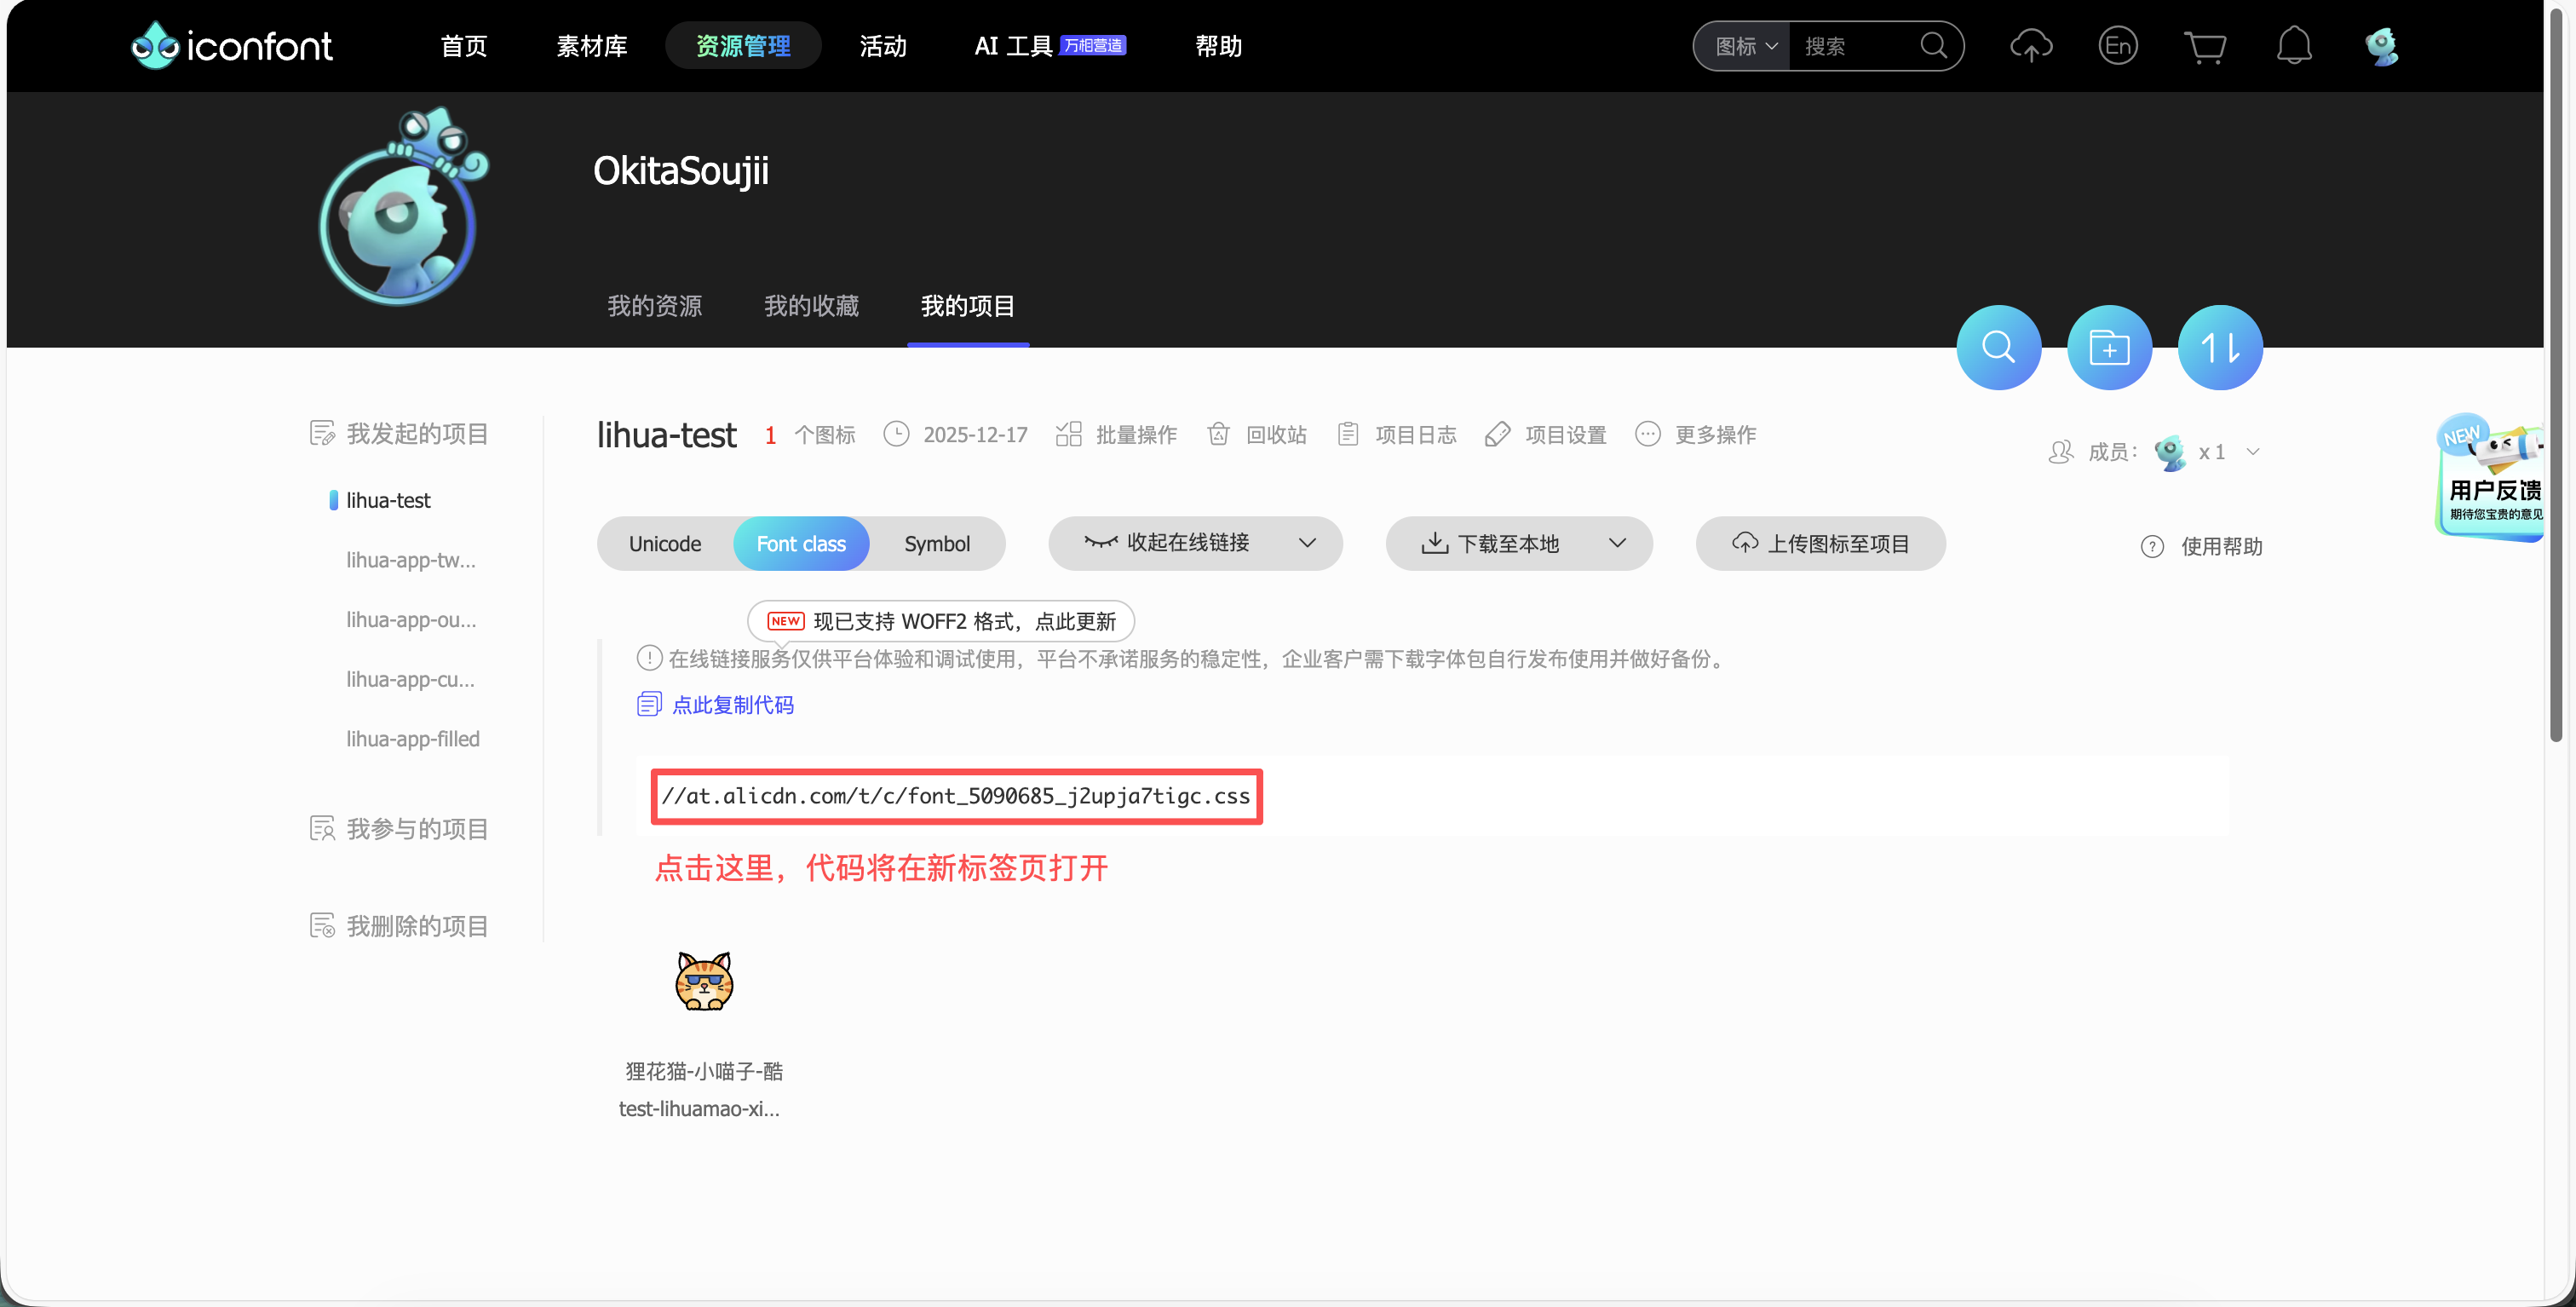Switch to the 我的收藏 tab

[x=811, y=306]
